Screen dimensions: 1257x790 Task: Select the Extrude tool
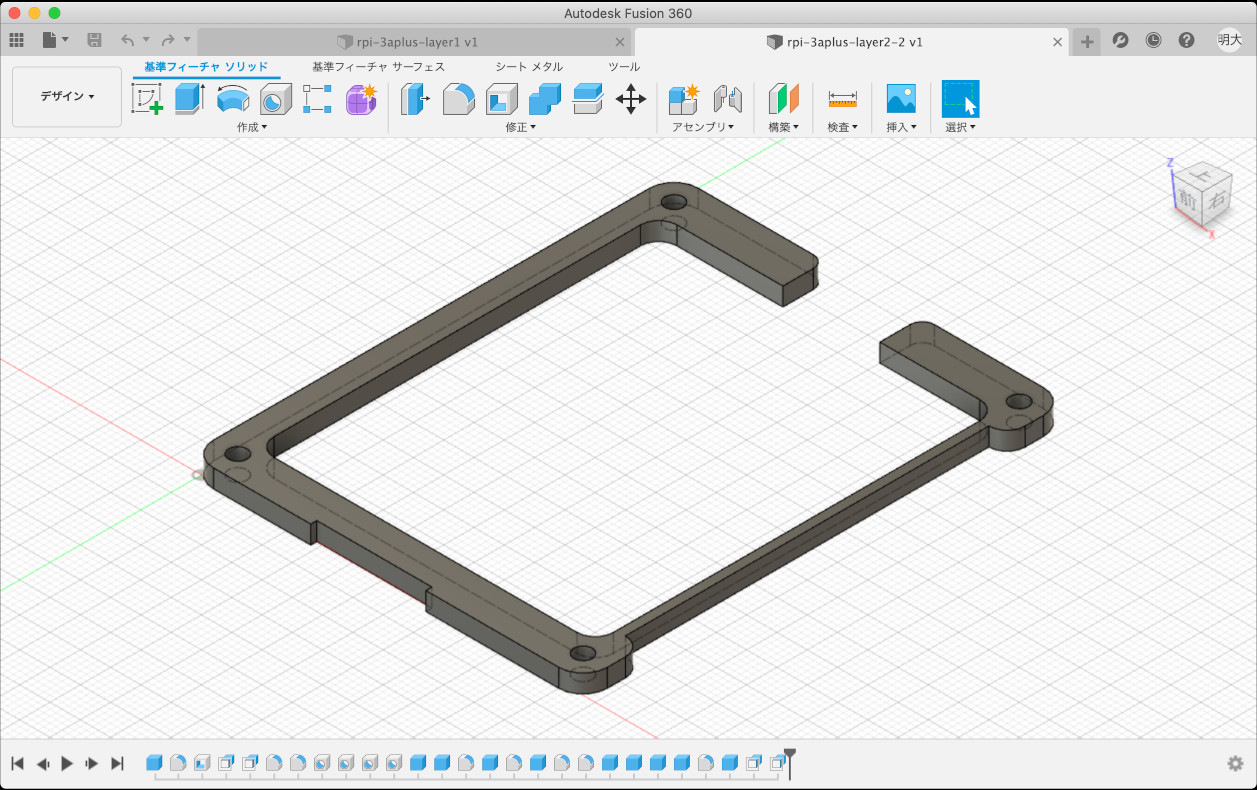pyautogui.click(x=190, y=99)
